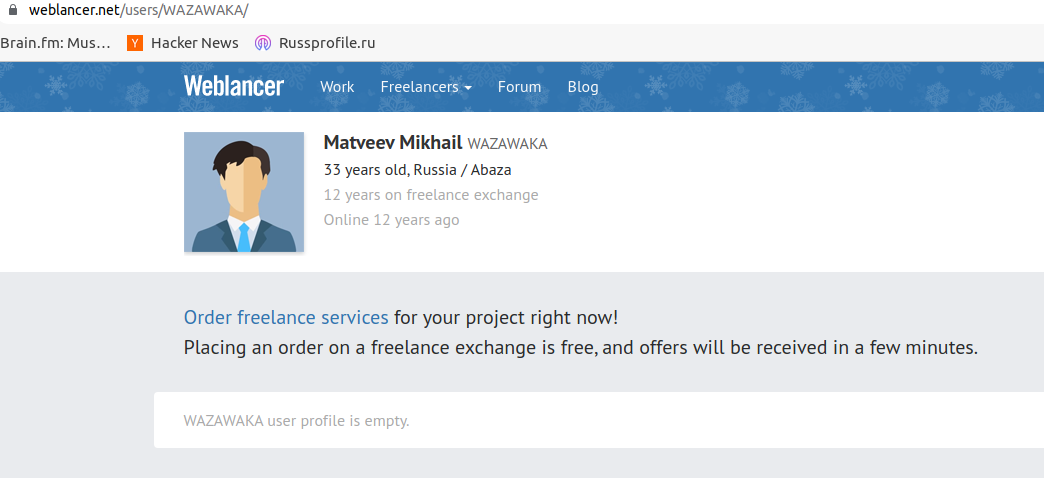Click the Order freelance services link
Image resolution: width=1044 pixels, height=478 pixels.
286,318
